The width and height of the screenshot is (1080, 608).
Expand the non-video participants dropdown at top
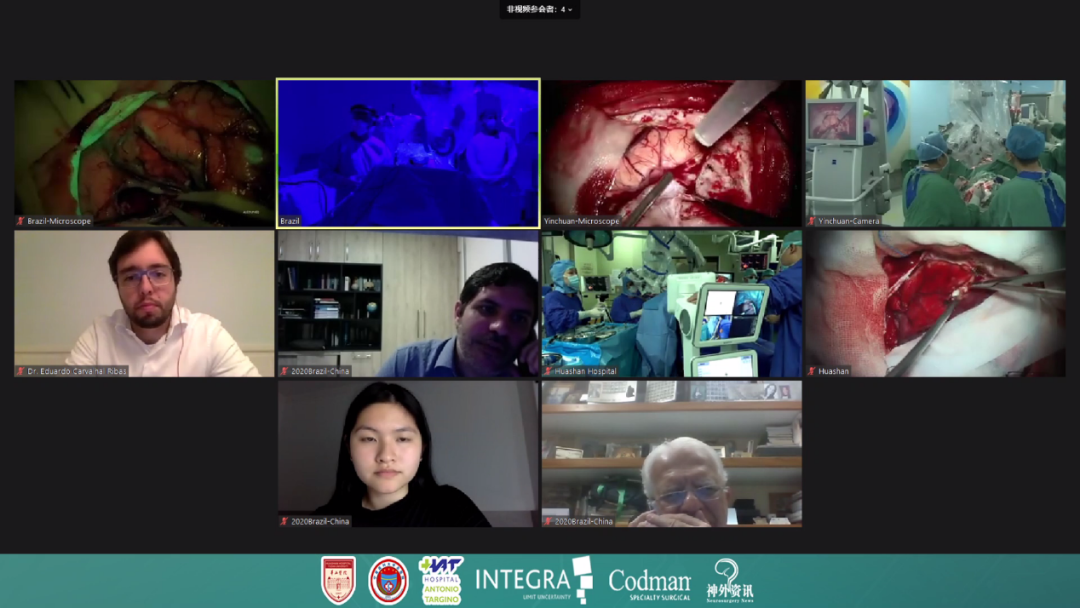[540, 9]
